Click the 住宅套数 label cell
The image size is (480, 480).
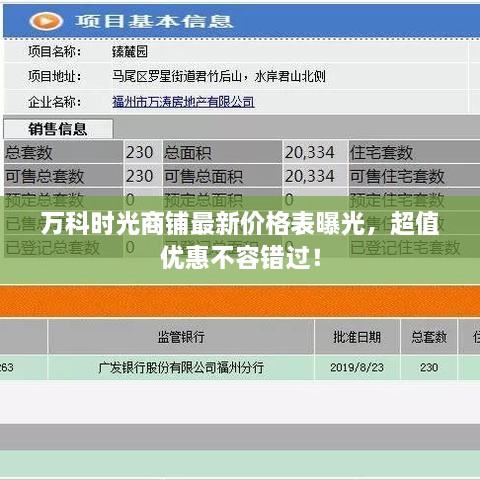tap(414, 152)
